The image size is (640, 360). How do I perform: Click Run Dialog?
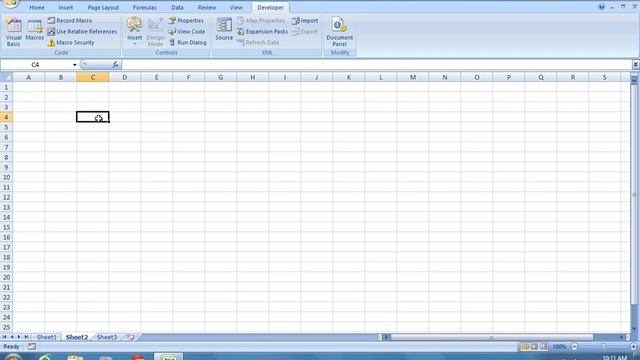pyautogui.click(x=188, y=42)
